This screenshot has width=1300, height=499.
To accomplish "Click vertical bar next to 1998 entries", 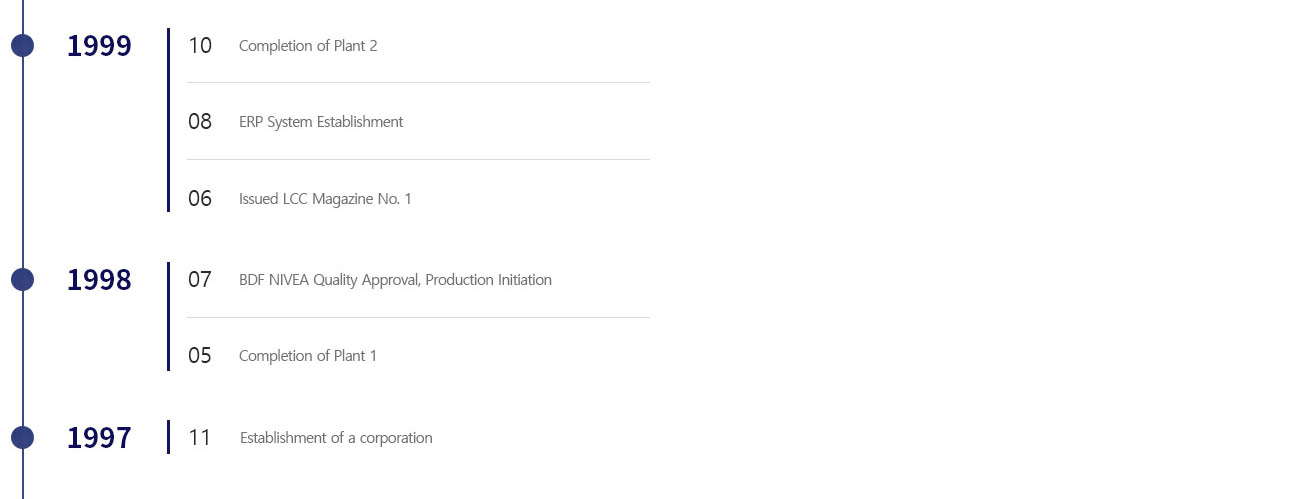I will (x=169, y=316).
